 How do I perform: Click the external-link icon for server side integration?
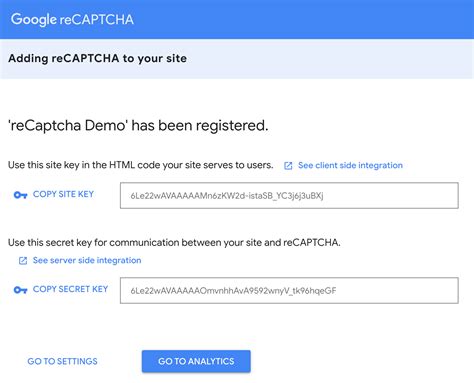coord(23,261)
